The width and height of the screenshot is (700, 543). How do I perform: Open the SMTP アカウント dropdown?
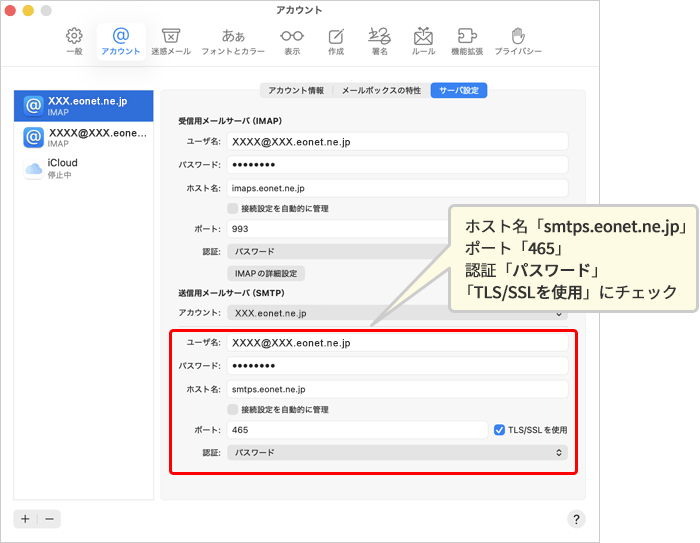tap(397, 313)
